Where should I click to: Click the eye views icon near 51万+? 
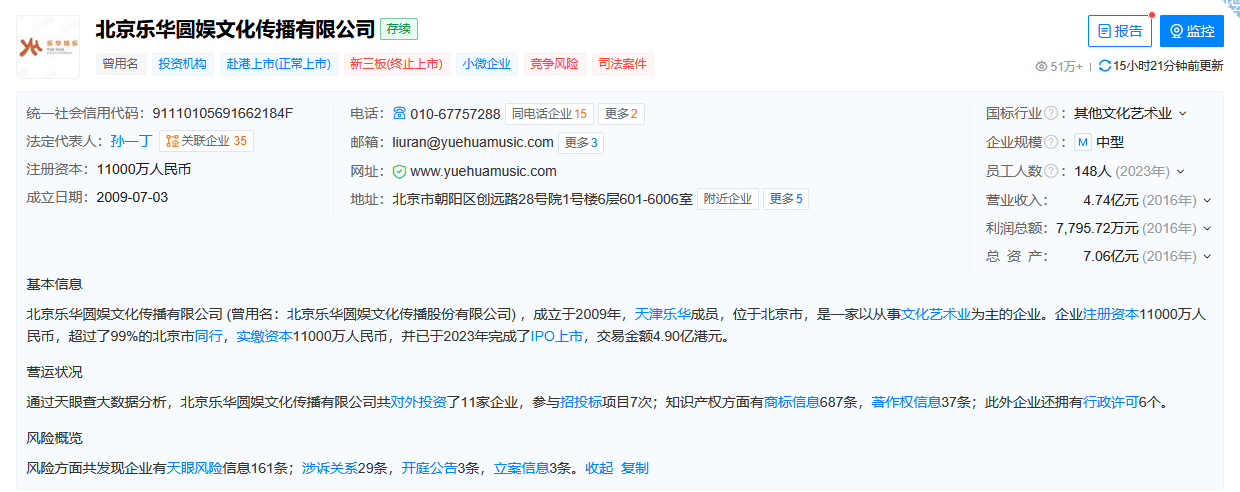(x=1041, y=66)
